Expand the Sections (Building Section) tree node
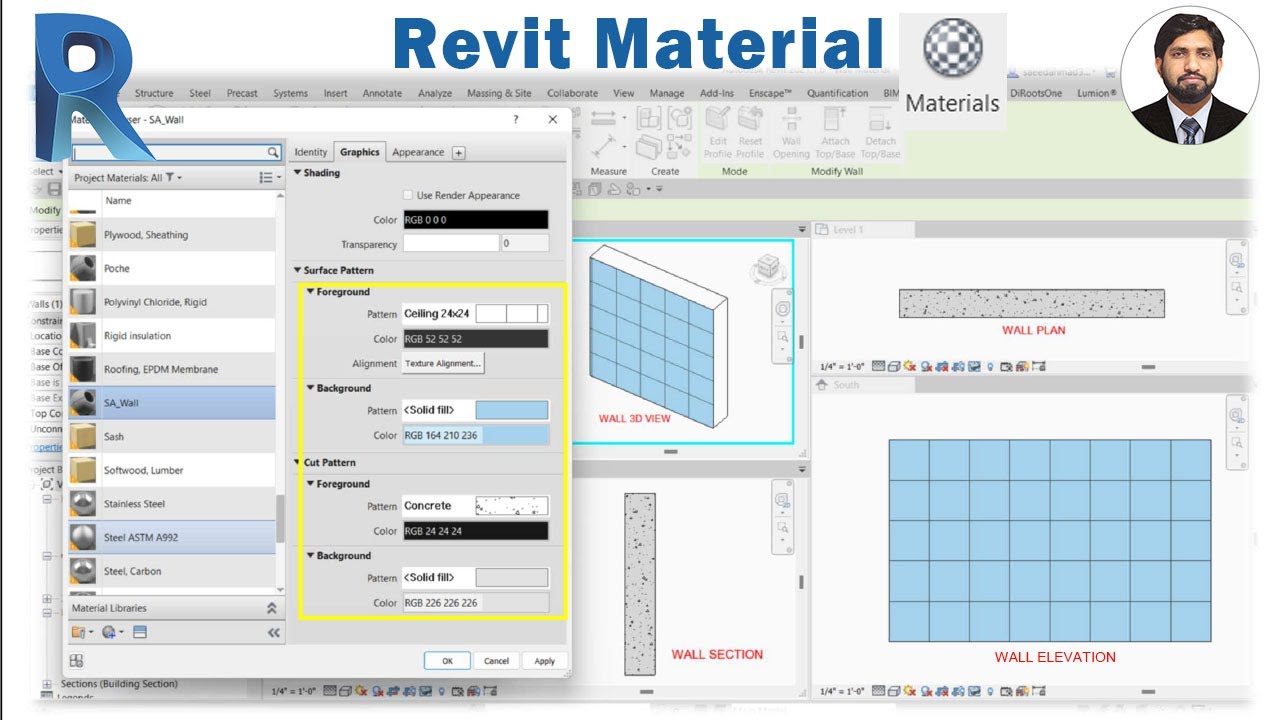The image size is (1280, 720). [47, 684]
